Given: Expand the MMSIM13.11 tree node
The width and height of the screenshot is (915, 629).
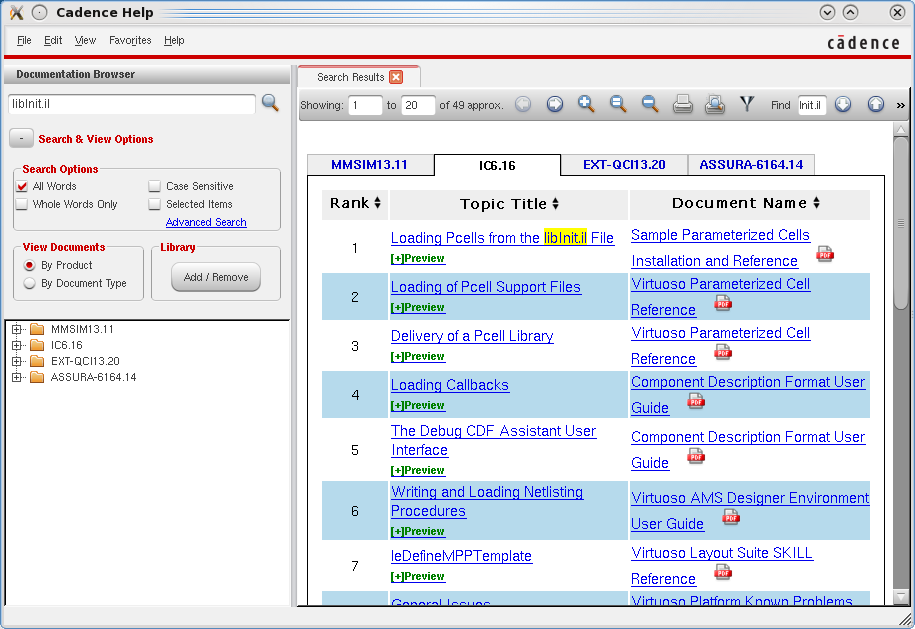Looking at the screenshot, I should pyautogui.click(x=16, y=329).
